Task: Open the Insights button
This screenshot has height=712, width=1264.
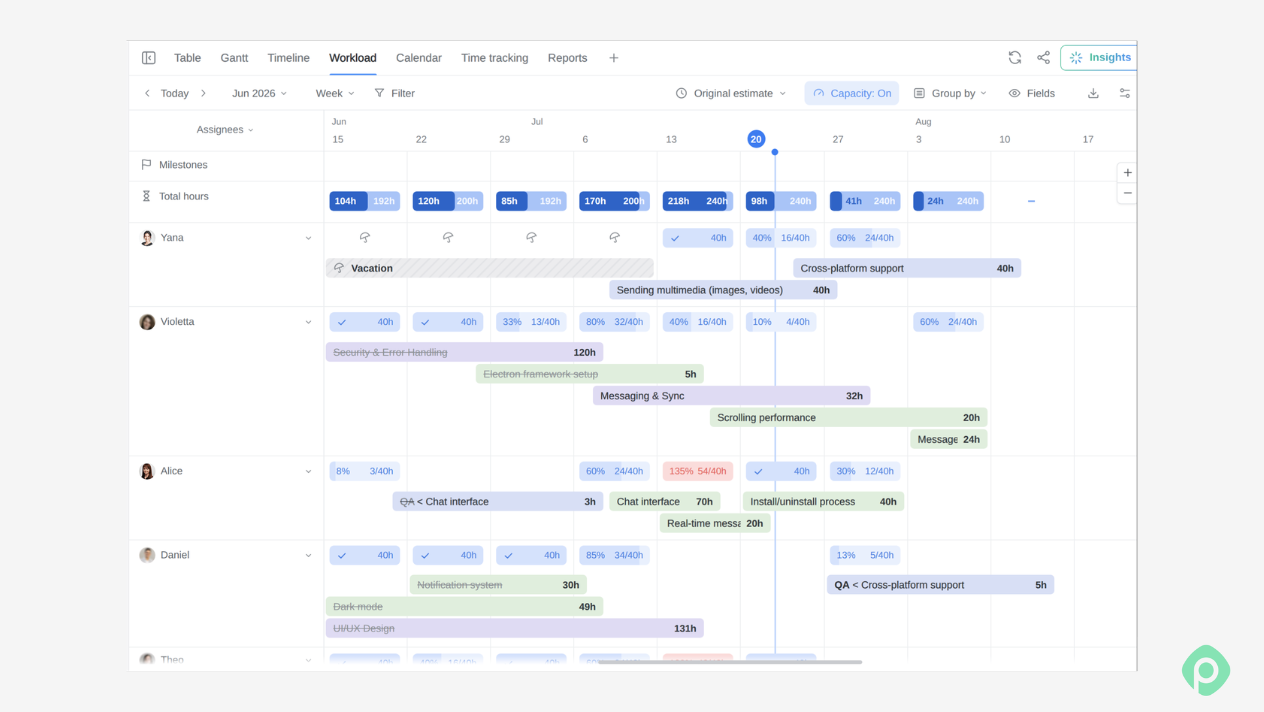Action: point(1099,57)
